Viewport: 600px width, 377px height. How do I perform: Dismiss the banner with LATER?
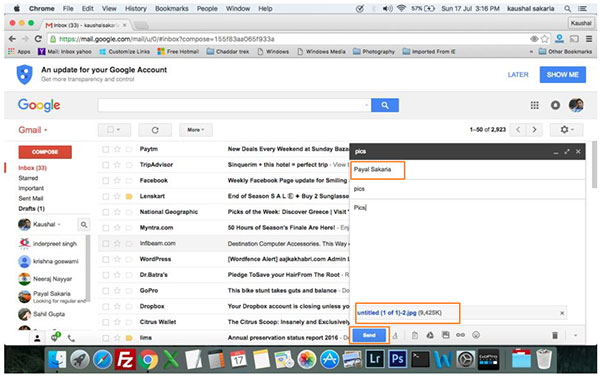click(518, 75)
